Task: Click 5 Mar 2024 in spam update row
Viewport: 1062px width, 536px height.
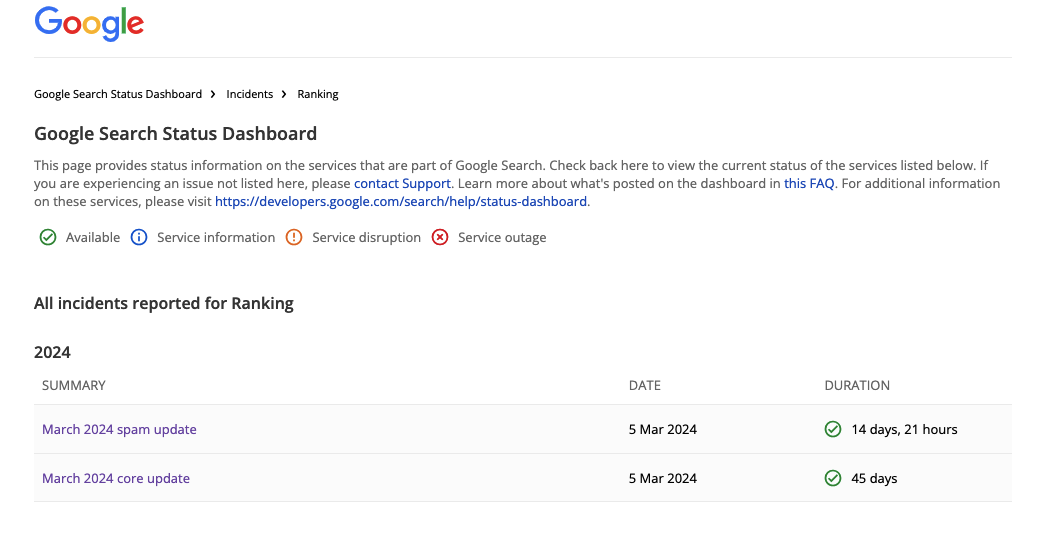Action: click(x=662, y=429)
